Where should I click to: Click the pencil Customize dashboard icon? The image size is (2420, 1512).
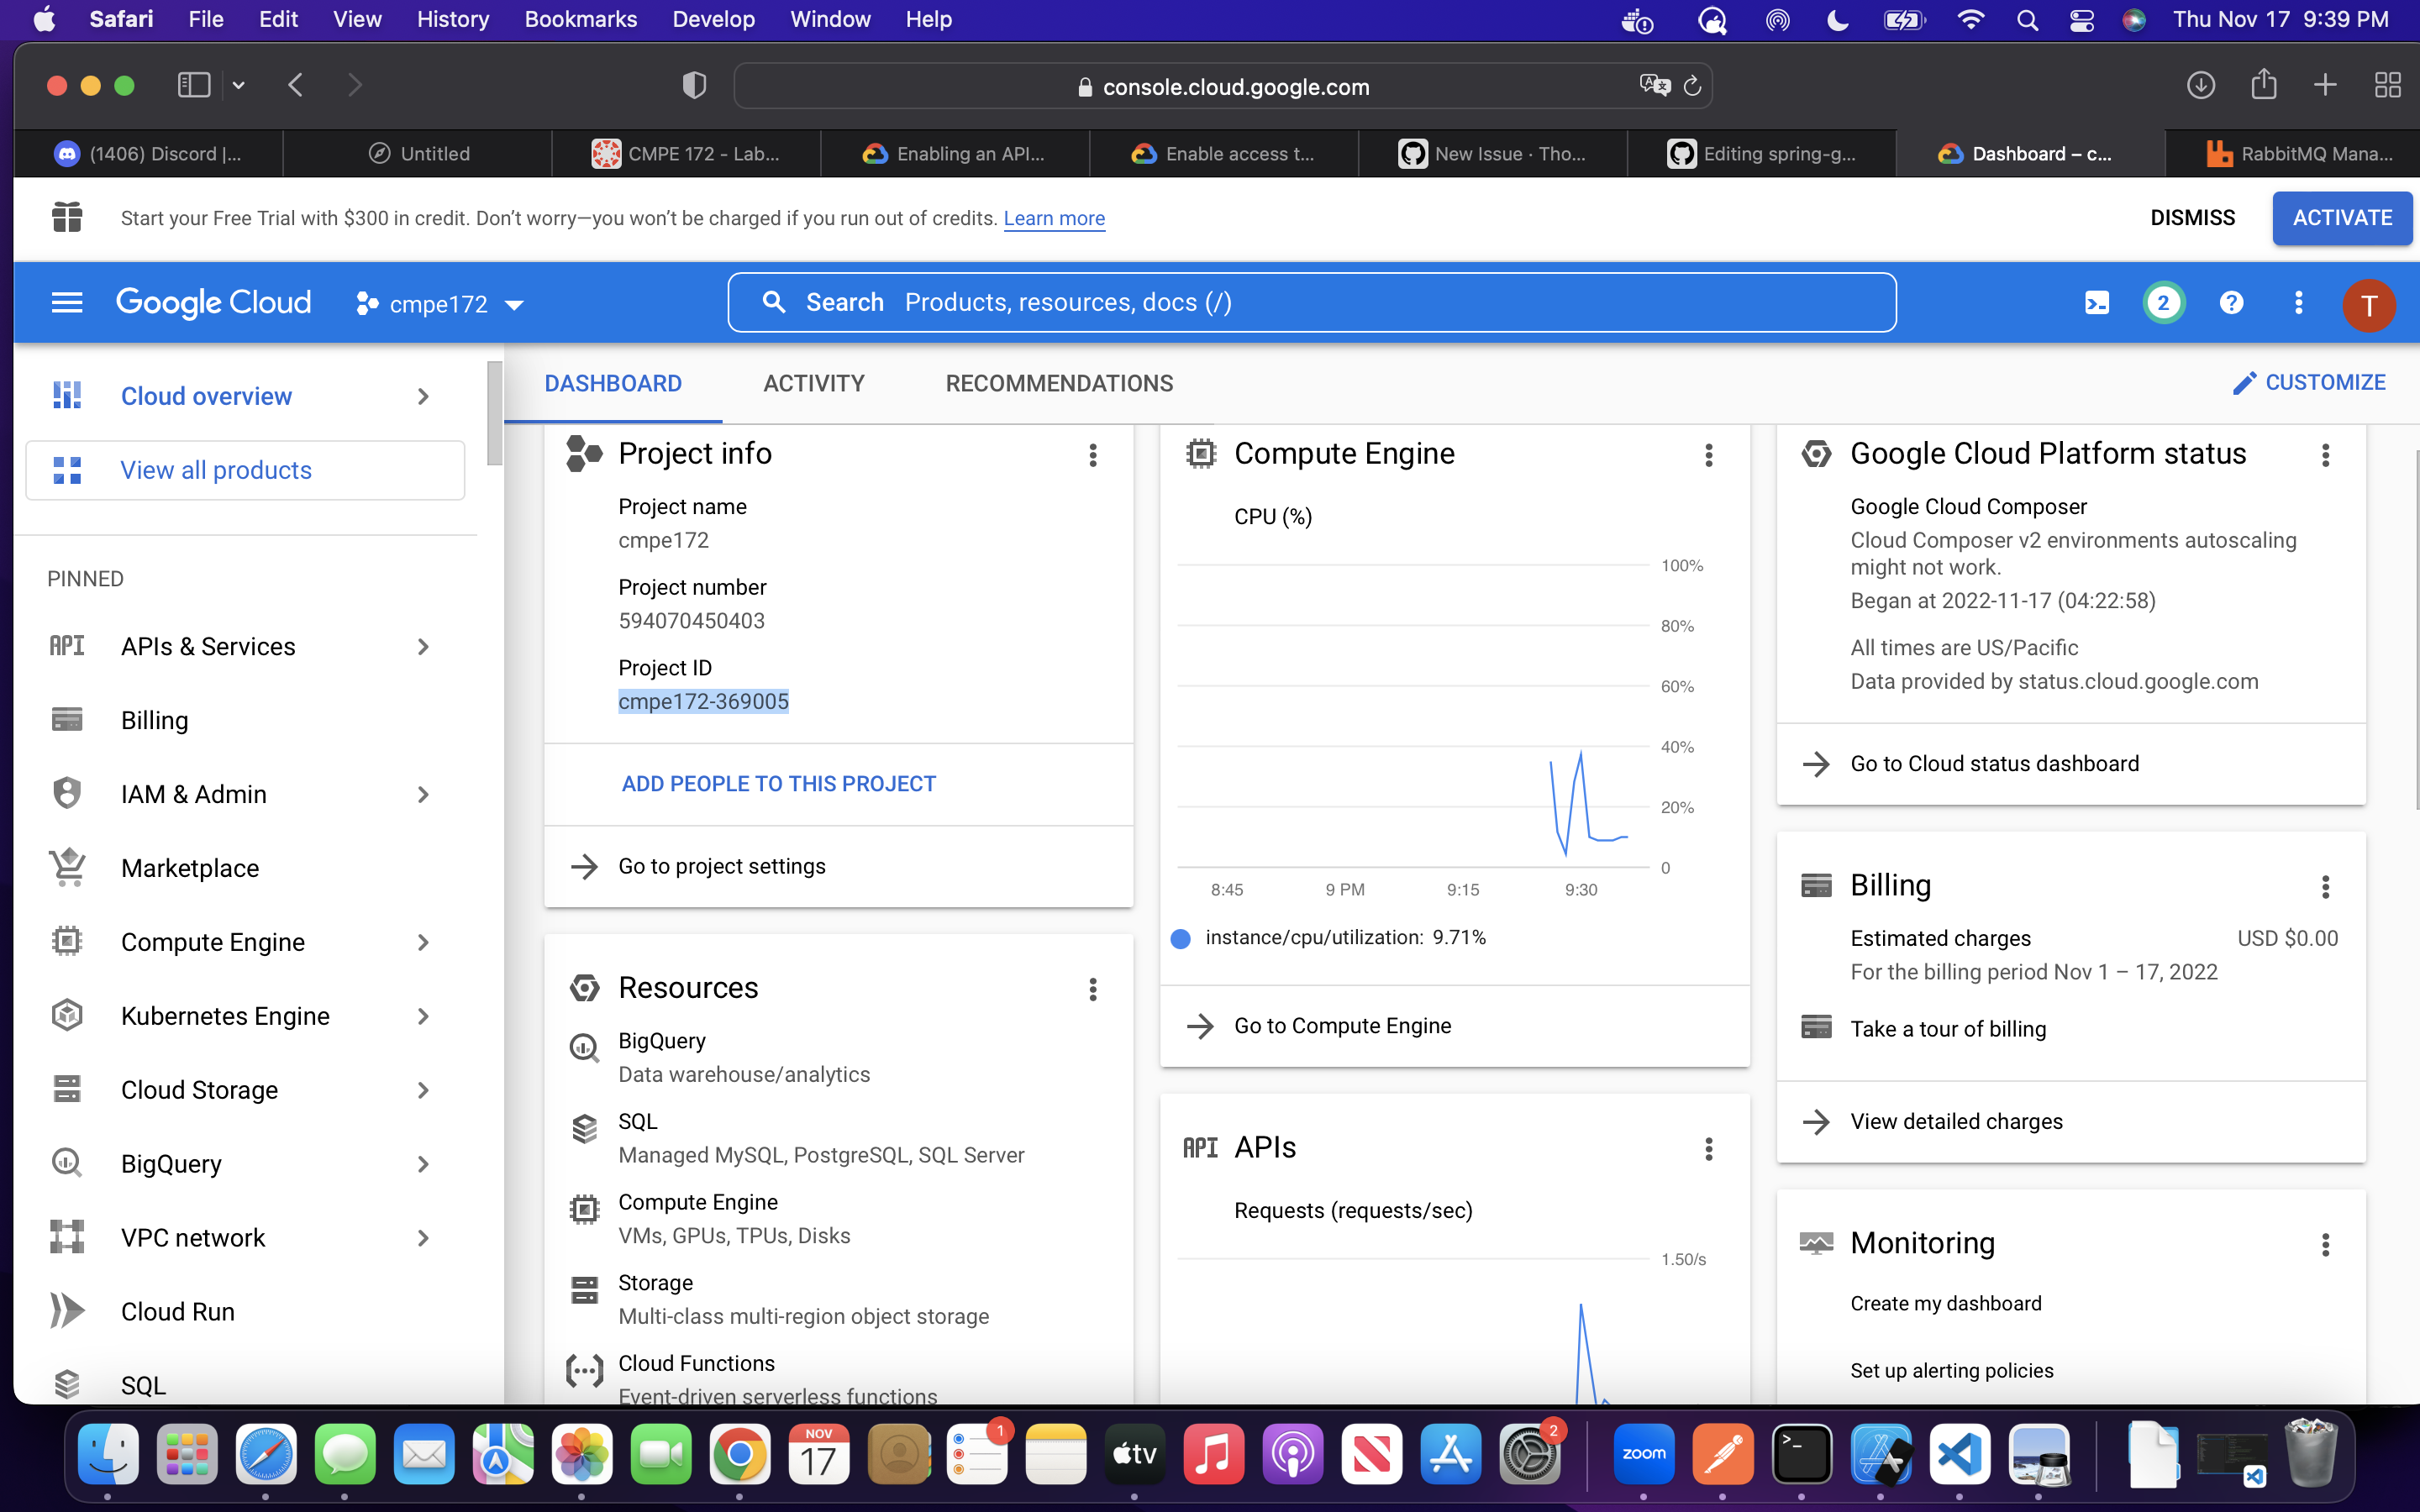tap(2244, 383)
